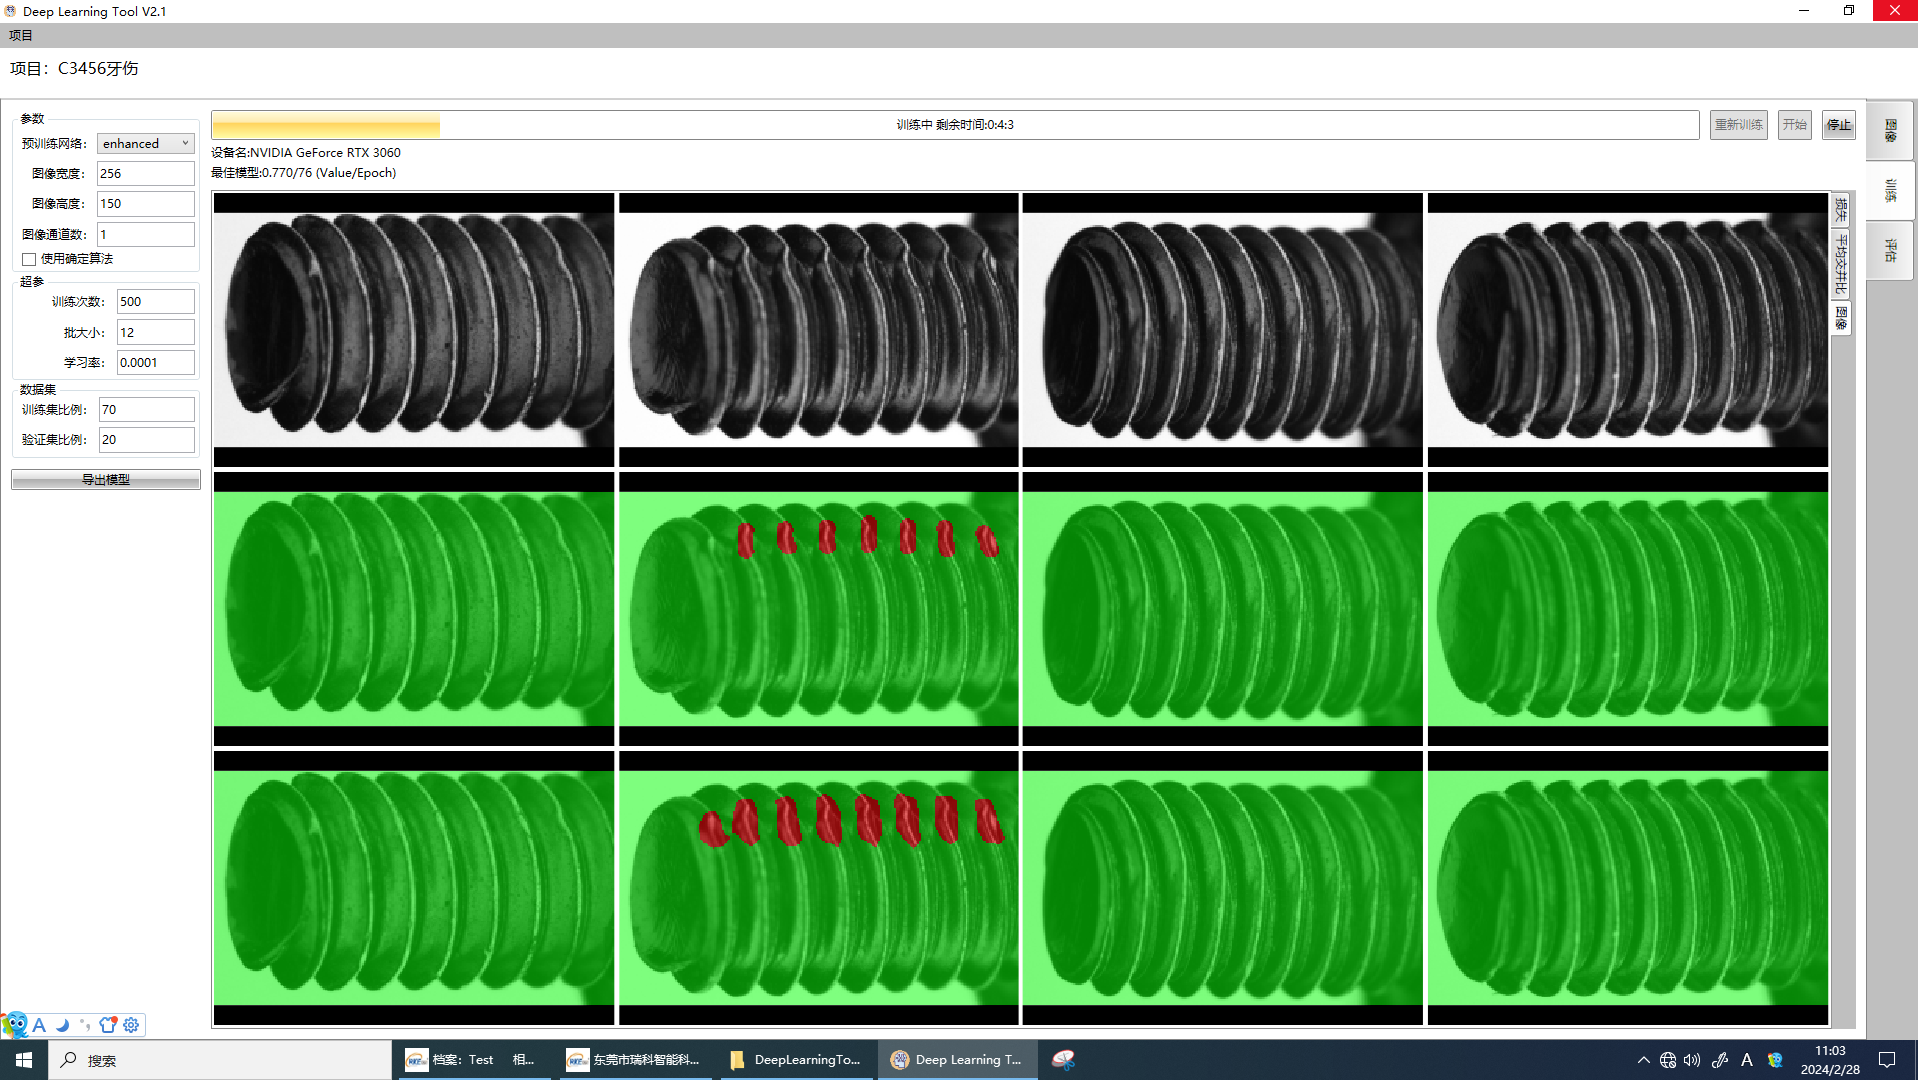Select the 平均交并比 tab

pos(1840,264)
